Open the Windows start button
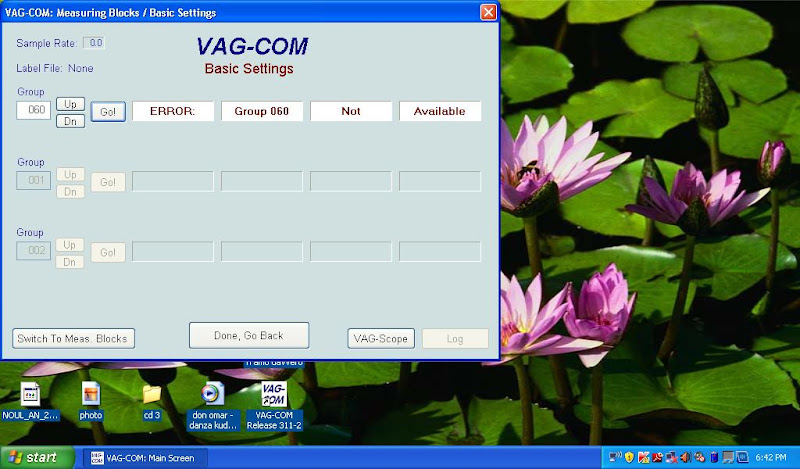 (36, 457)
